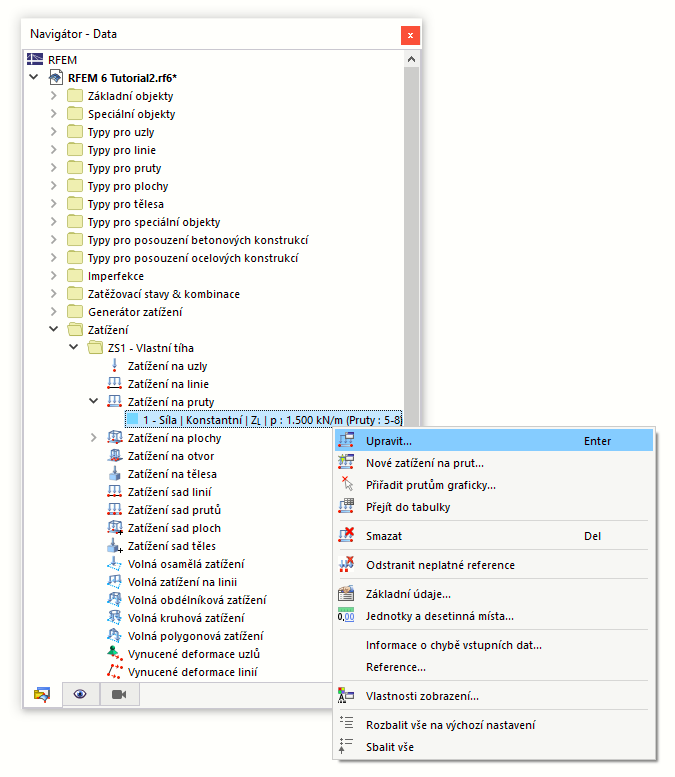Click the RFEM root icon

pyautogui.click(x=35, y=59)
